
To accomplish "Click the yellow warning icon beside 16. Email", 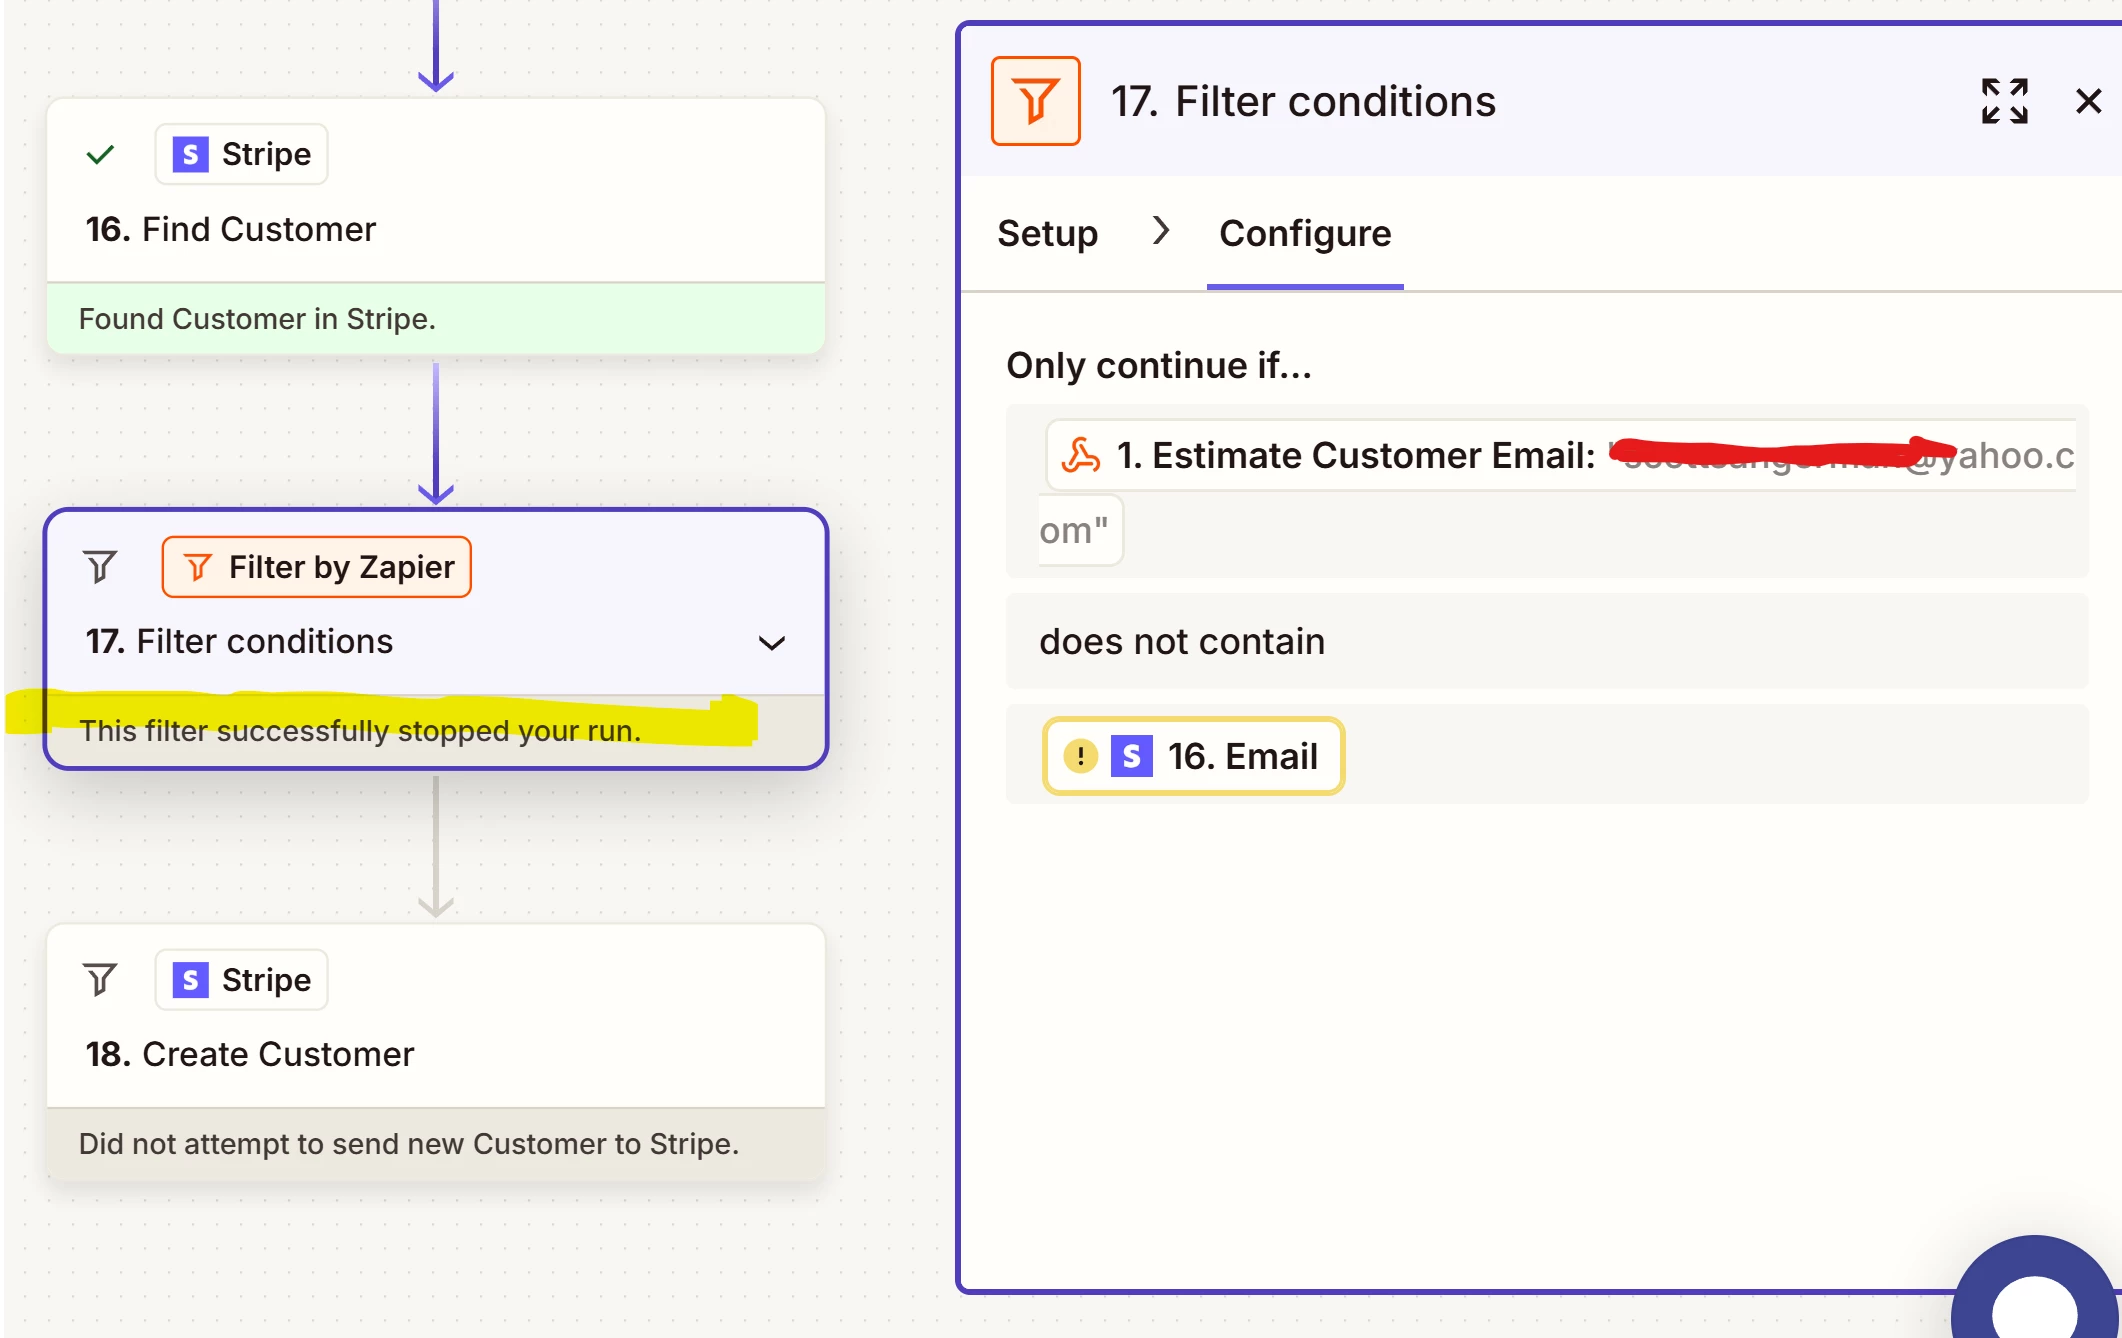I will [1080, 756].
